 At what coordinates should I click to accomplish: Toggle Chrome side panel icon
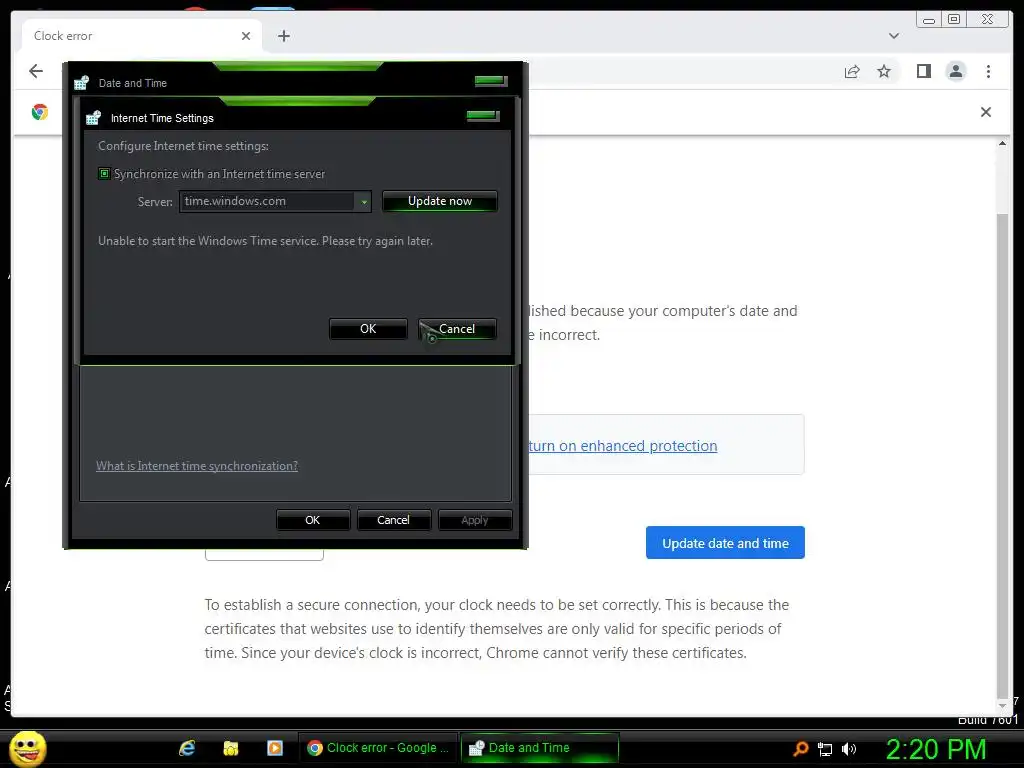click(x=923, y=71)
